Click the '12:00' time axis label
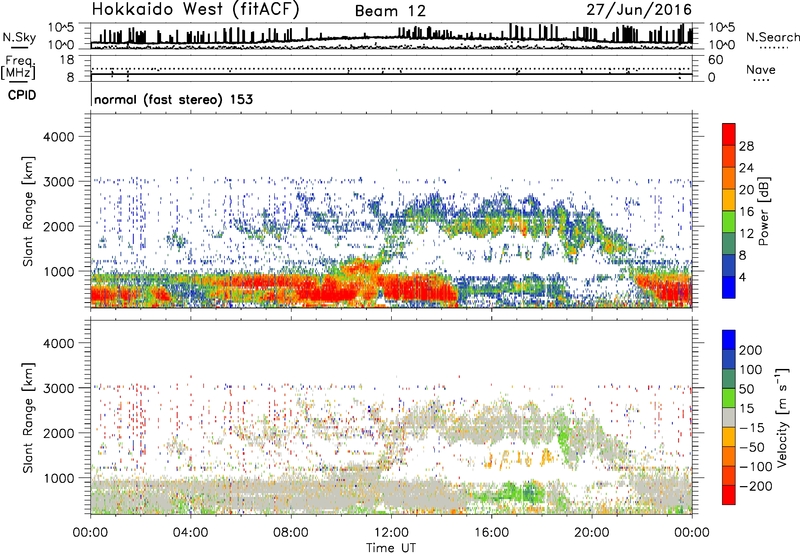The width and height of the screenshot is (800, 554). click(x=391, y=533)
